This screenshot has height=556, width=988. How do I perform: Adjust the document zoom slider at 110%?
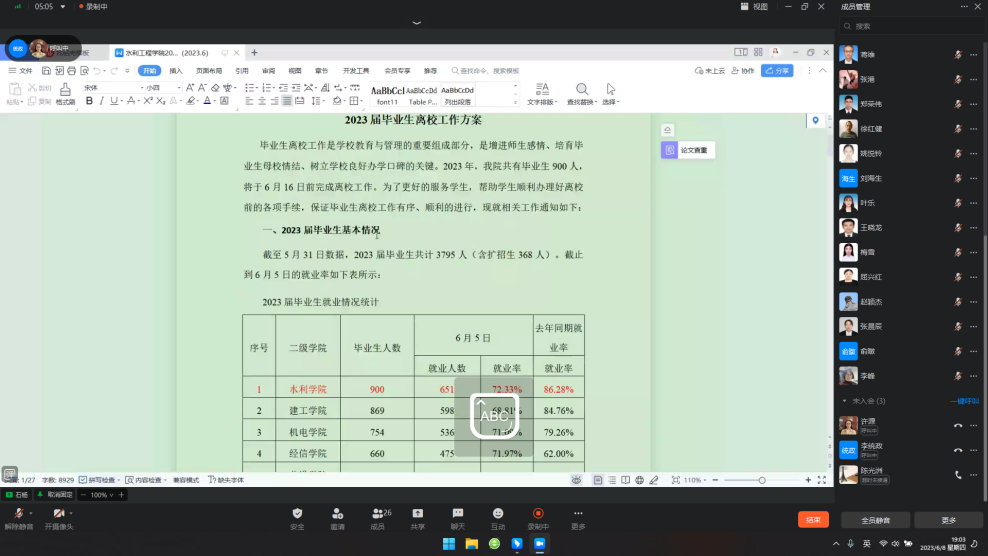(762, 480)
